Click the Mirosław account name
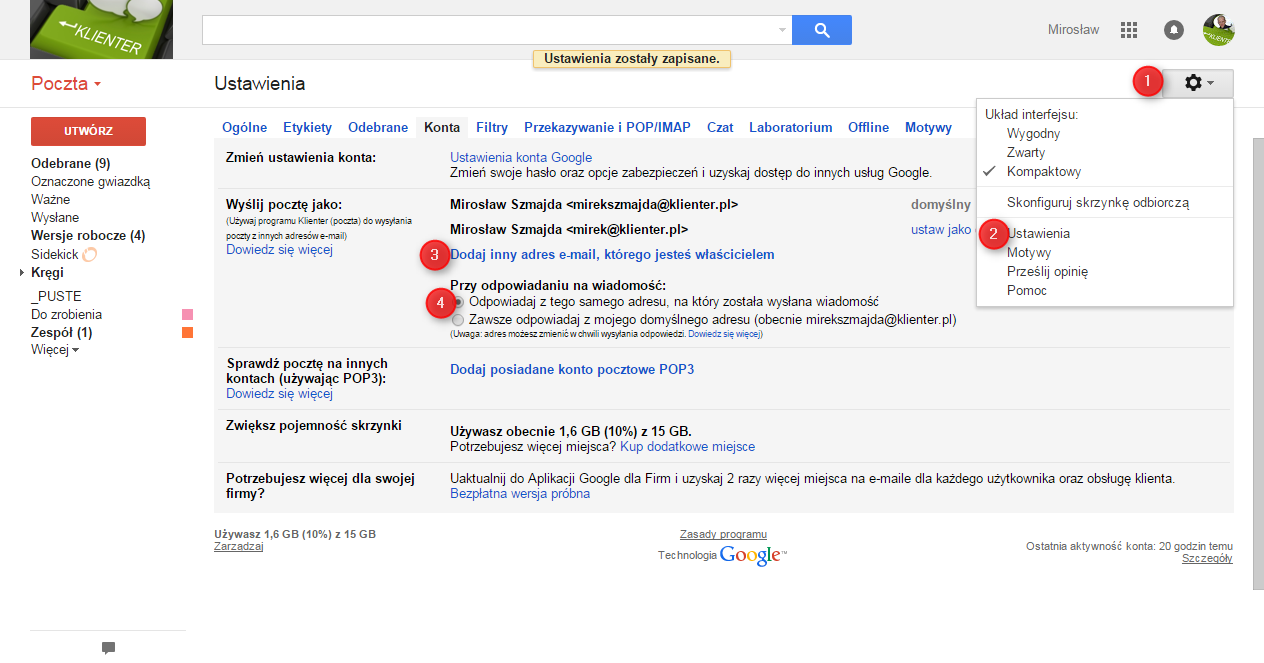The height and width of the screenshot is (663, 1264). [1073, 30]
